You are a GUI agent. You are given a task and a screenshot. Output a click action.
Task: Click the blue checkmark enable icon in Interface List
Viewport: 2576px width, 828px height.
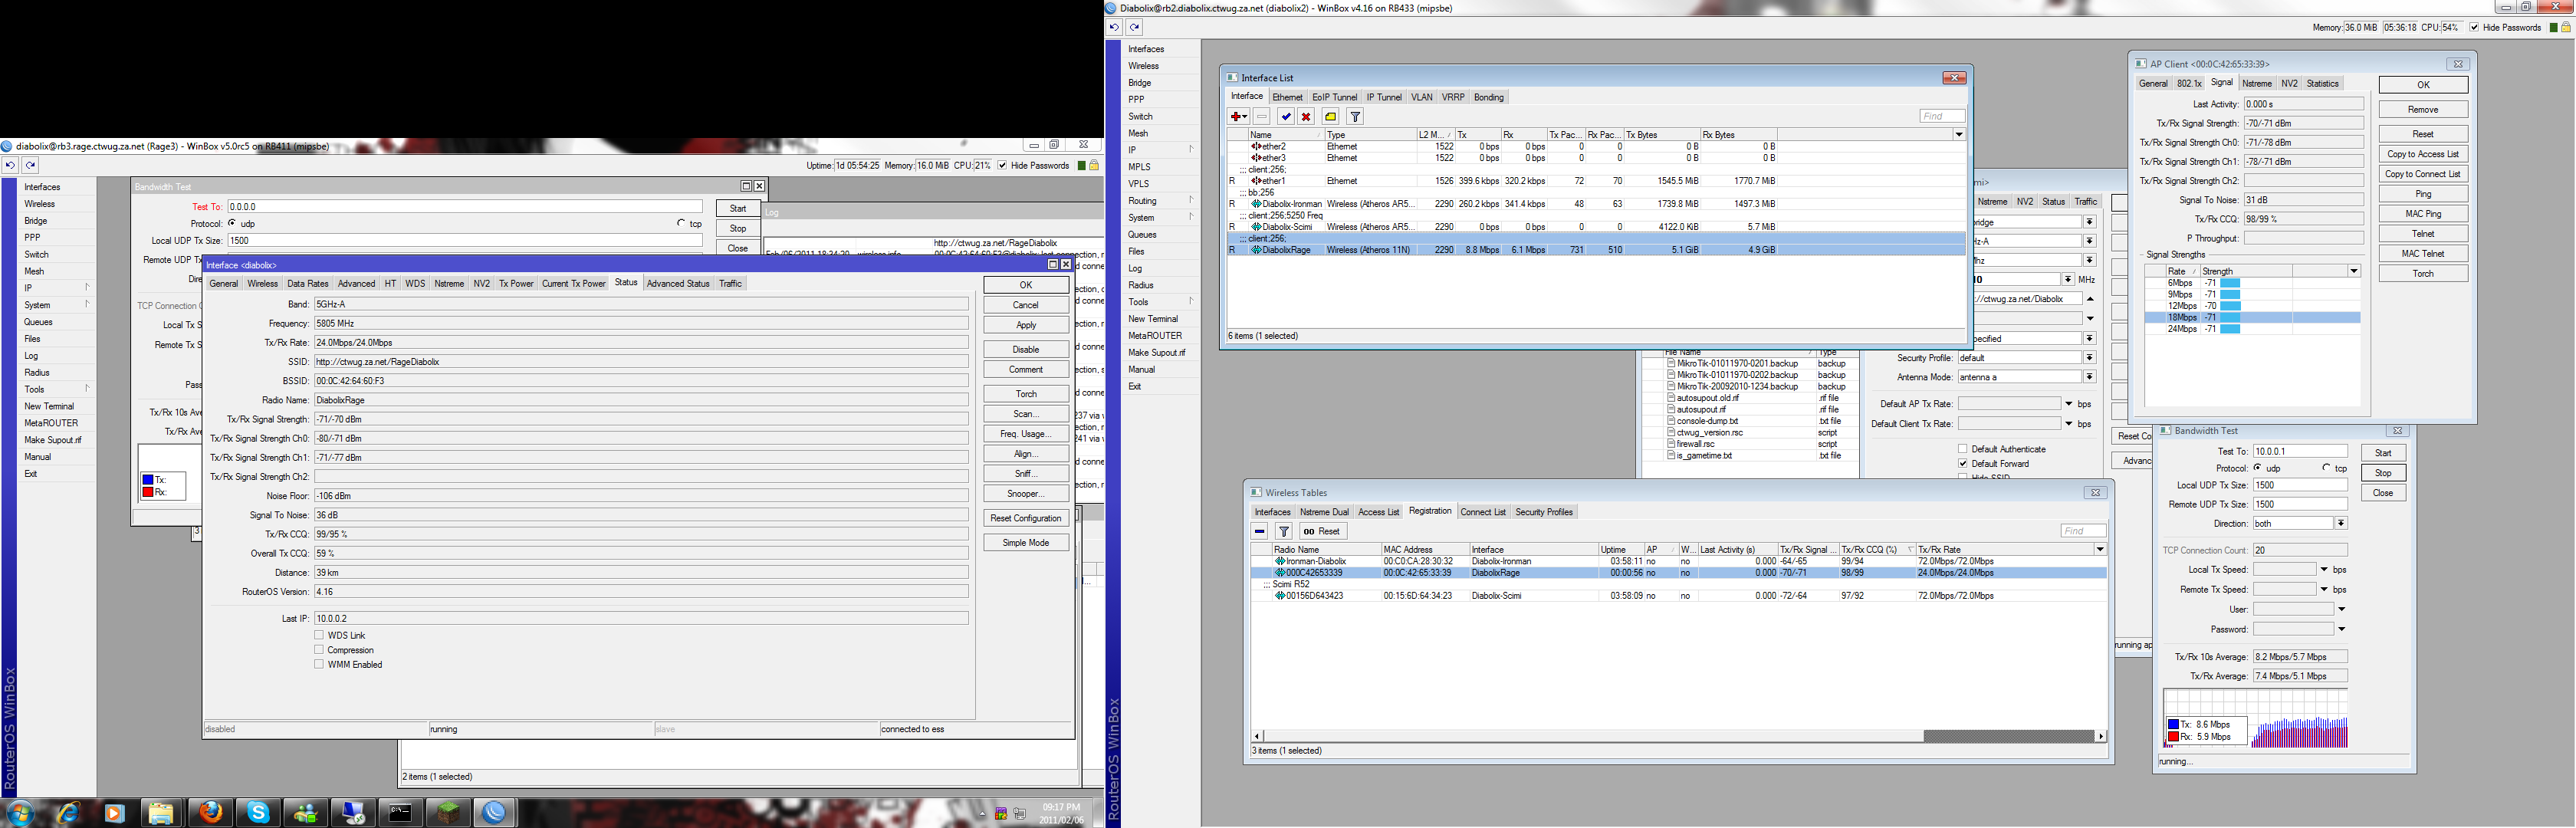click(x=1286, y=117)
